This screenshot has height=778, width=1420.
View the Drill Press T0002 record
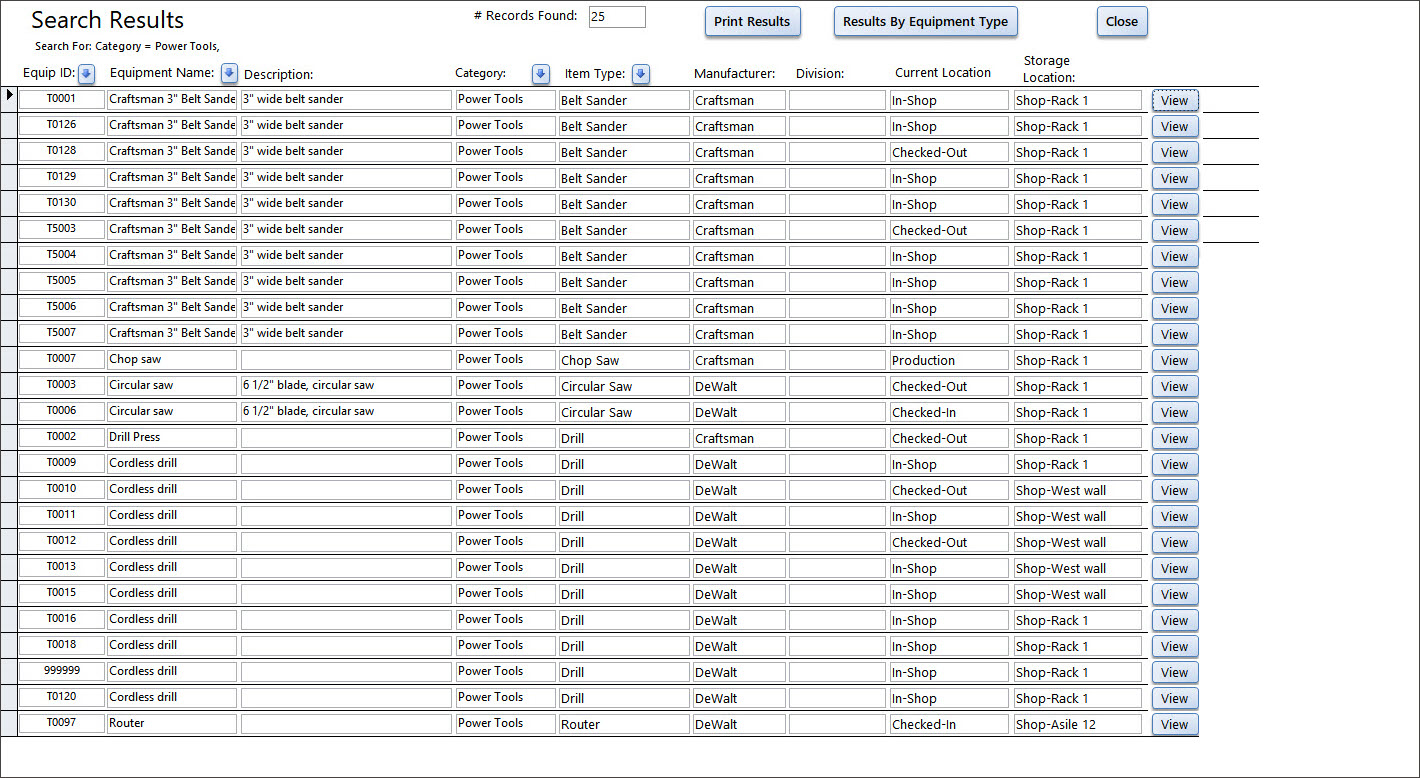(1175, 438)
